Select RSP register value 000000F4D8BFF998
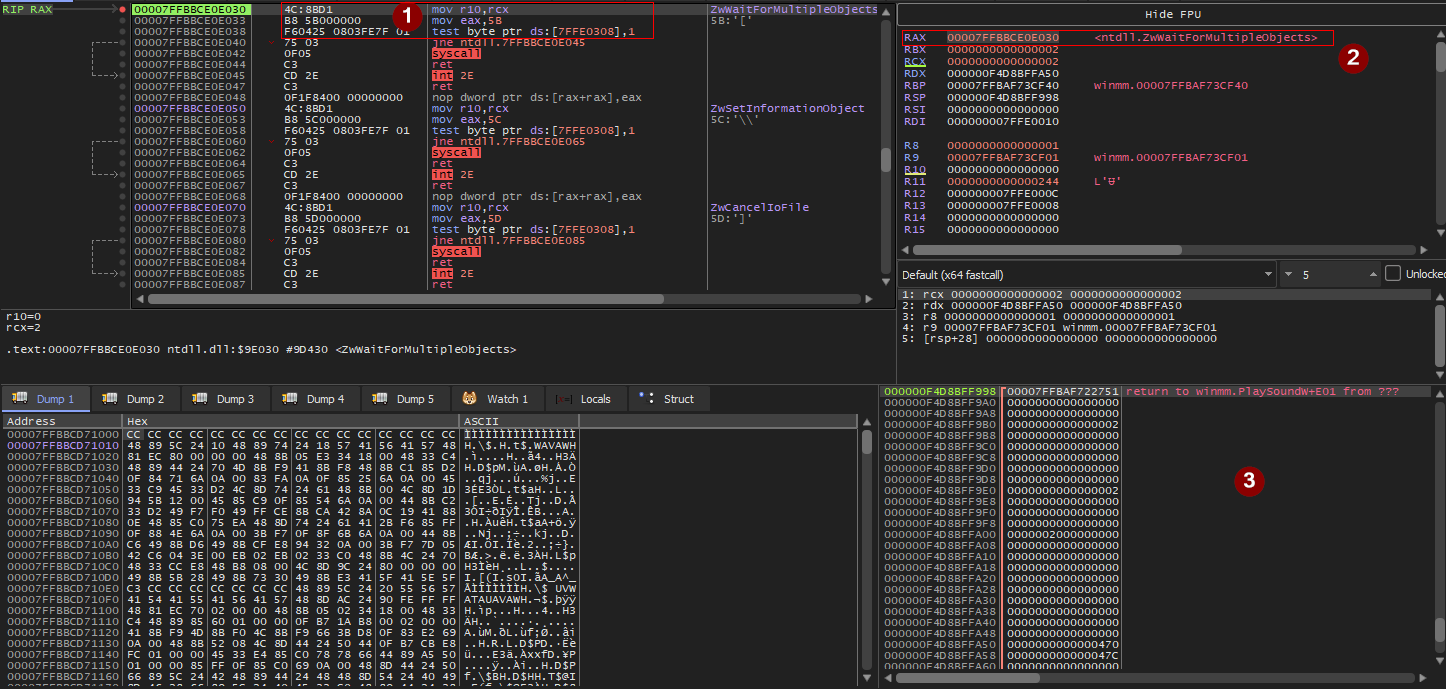 [1002, 97]
